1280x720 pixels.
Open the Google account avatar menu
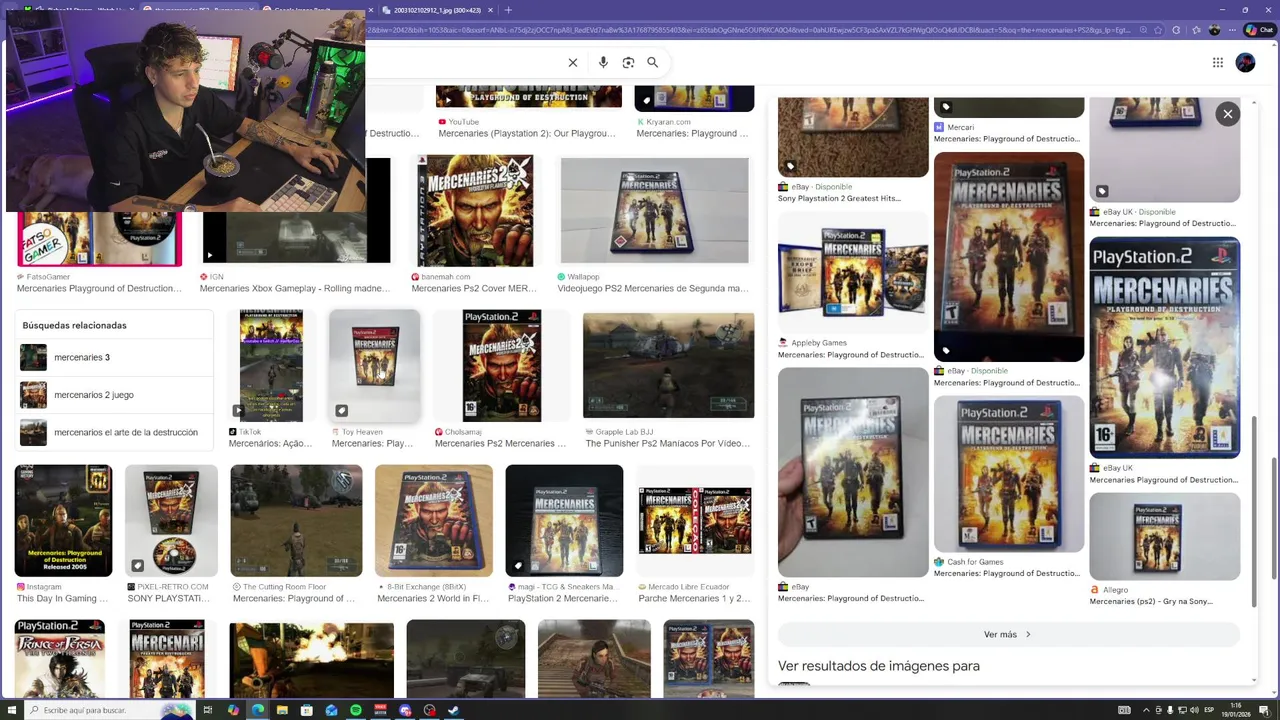[x=1245, y=62]
